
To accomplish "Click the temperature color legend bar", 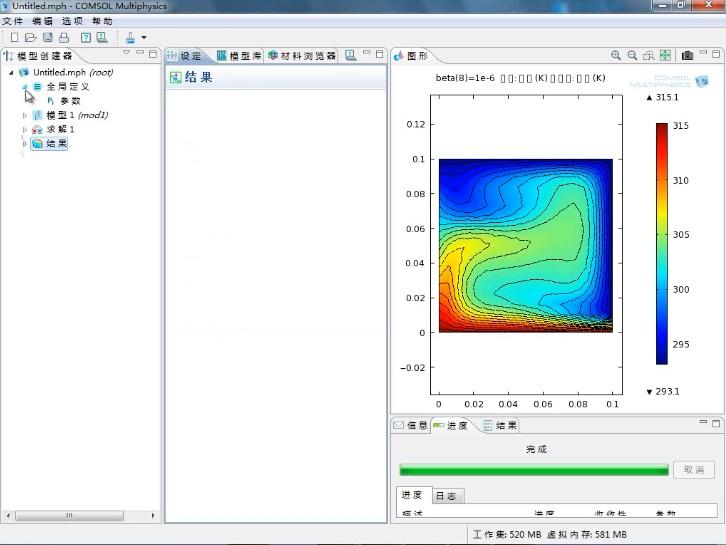I will pyautogui.click(x=662, y=244).
